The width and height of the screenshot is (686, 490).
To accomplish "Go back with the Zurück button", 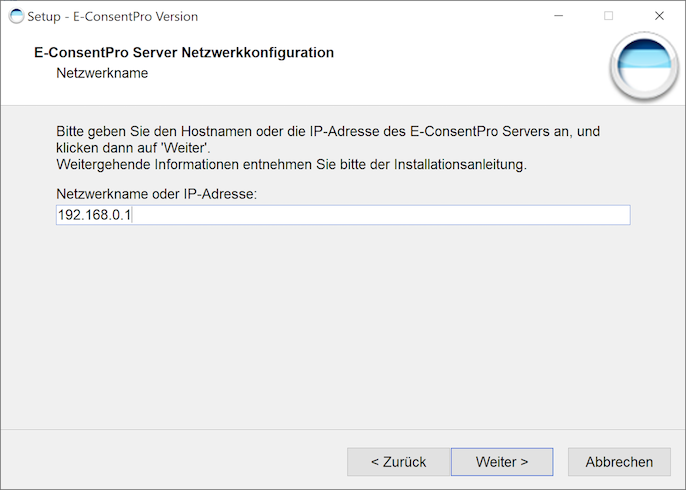I will [x=399, y=462].
